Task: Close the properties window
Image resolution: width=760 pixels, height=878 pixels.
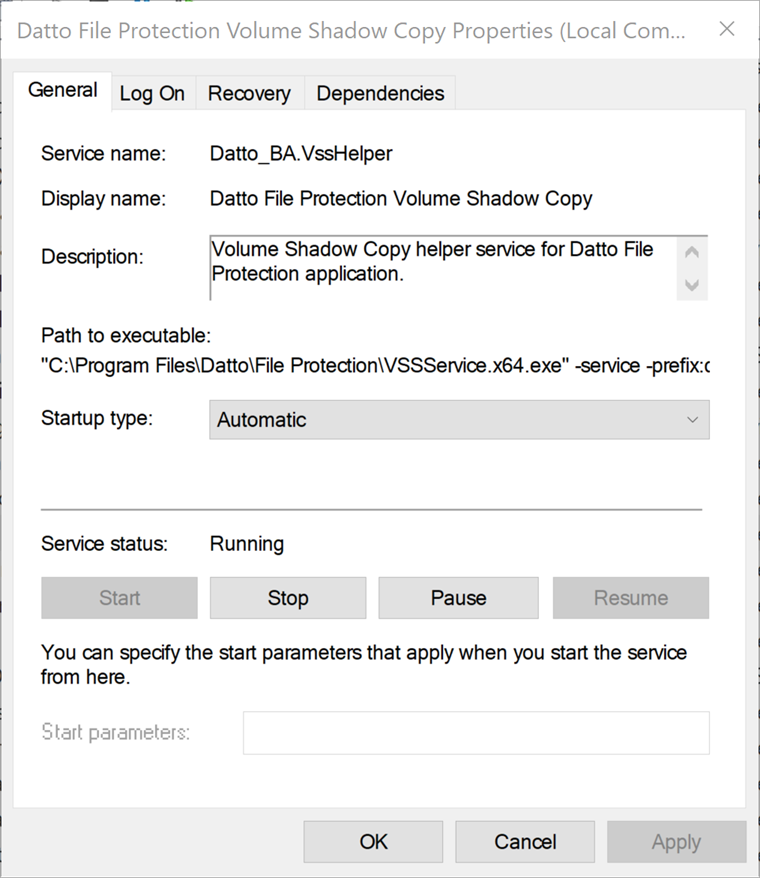Action: [726, 29]
